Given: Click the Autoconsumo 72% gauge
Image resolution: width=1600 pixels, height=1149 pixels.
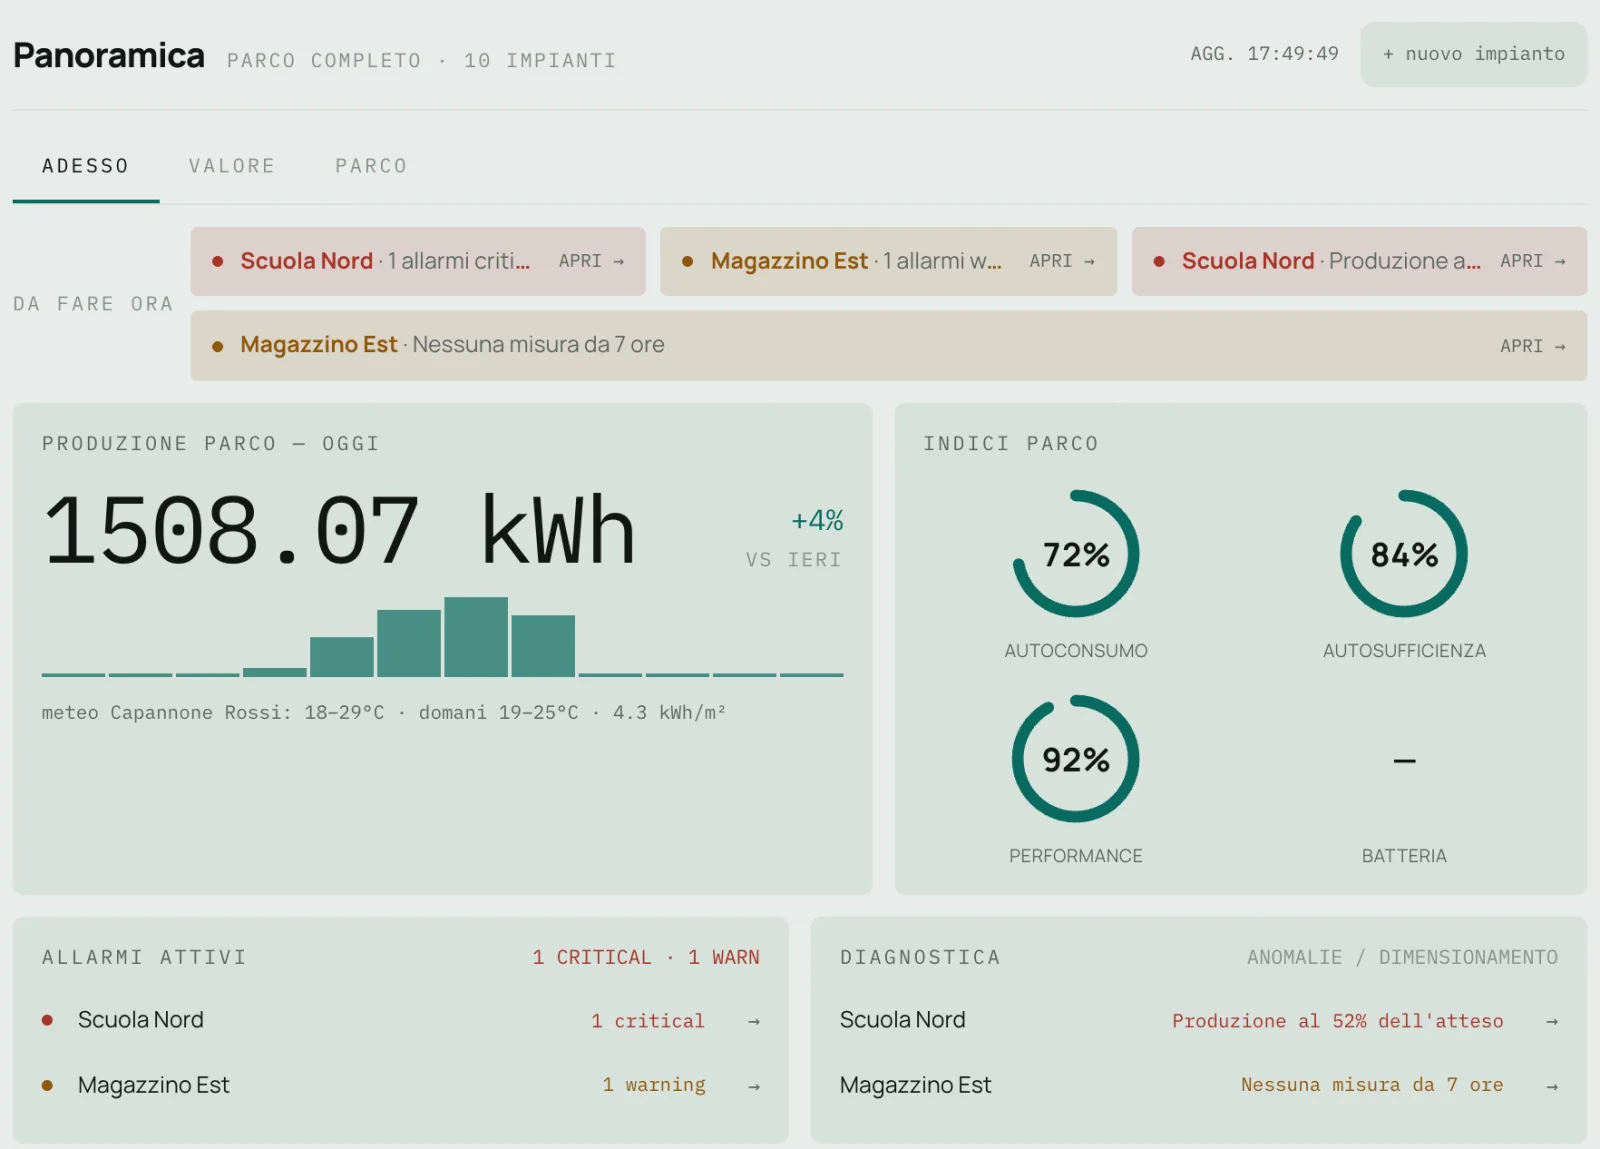Looking at the screenshot, I should point(1076,554).
